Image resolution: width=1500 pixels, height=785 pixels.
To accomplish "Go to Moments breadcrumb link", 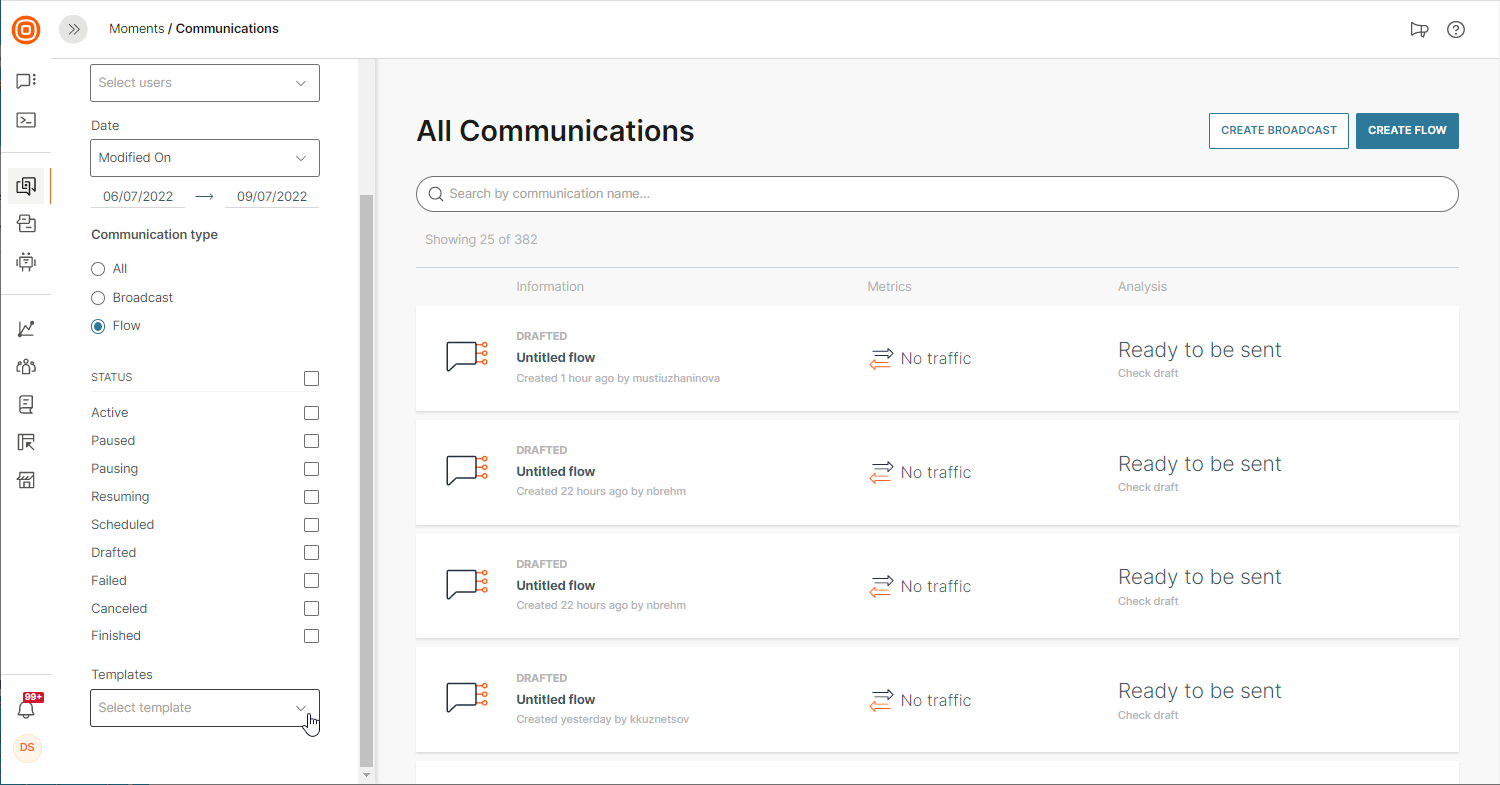I will (x=136, y=29).
